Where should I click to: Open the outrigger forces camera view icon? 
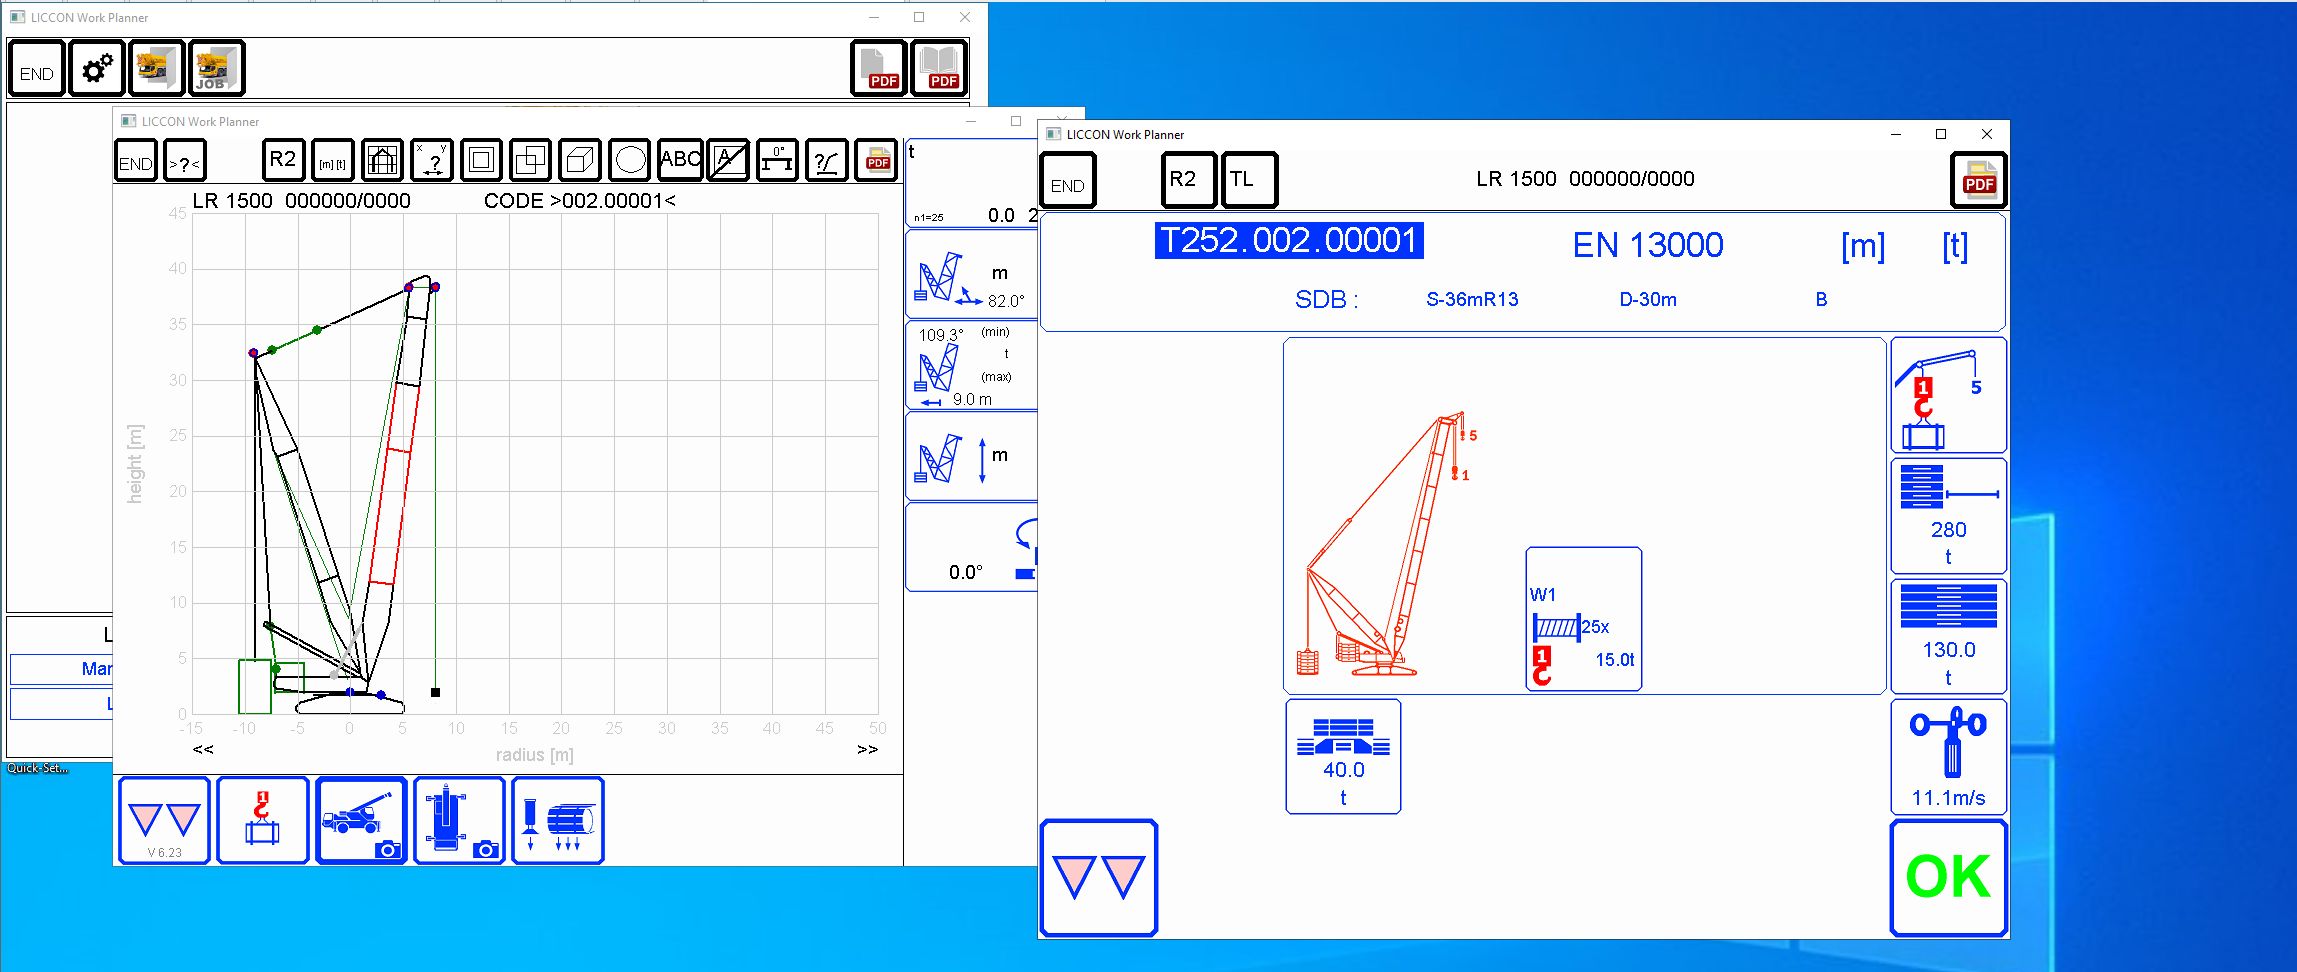point(459,820)
